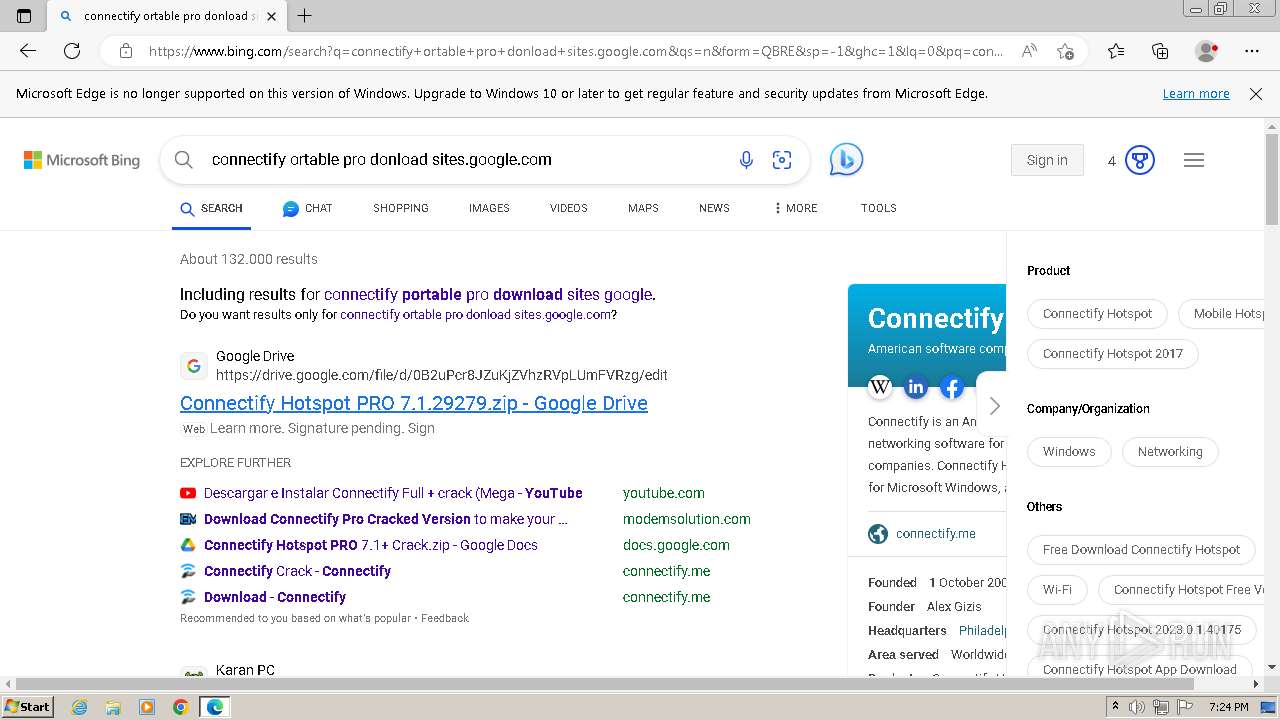Select the Connectify Hotspot chip
This screenshot has height=720, width=1280.
click(1097, 314)
